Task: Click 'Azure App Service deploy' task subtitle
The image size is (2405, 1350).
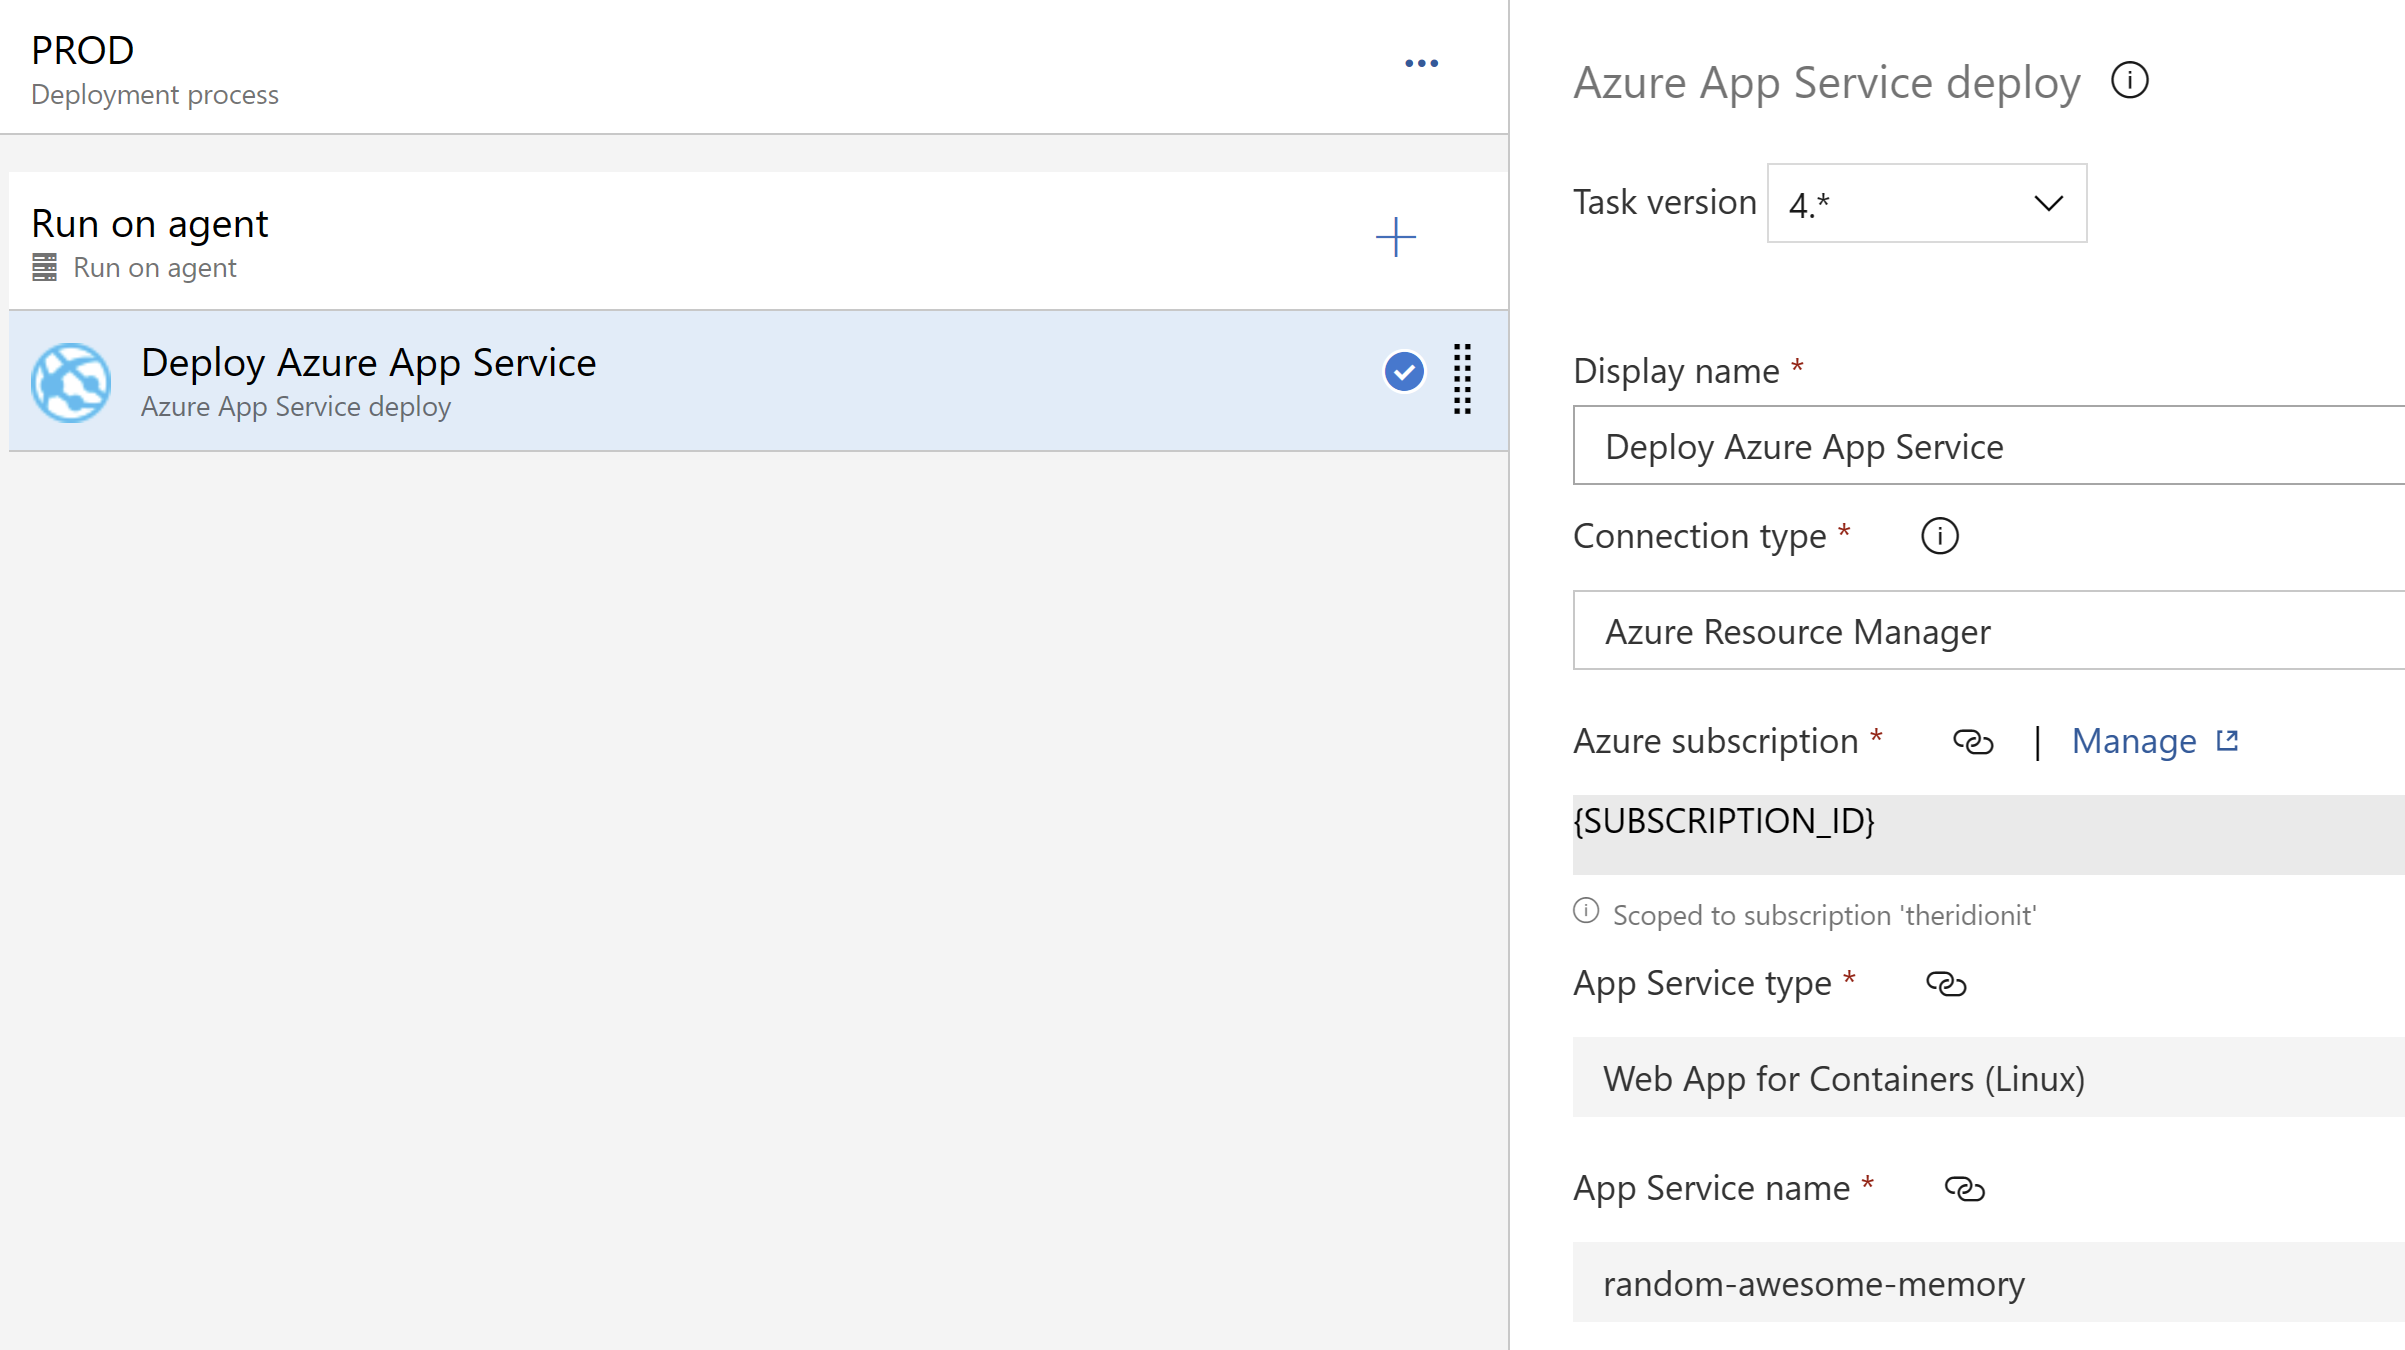Action: click(x=296, y=407)
